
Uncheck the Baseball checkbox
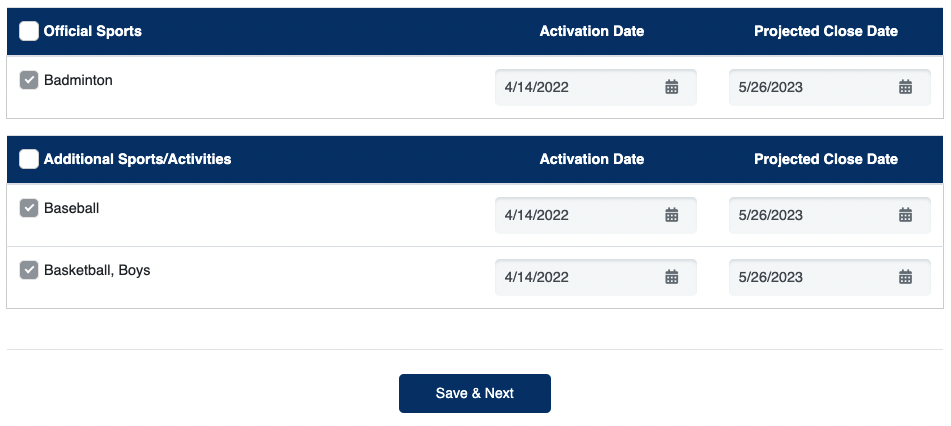(x=29, y=208)
